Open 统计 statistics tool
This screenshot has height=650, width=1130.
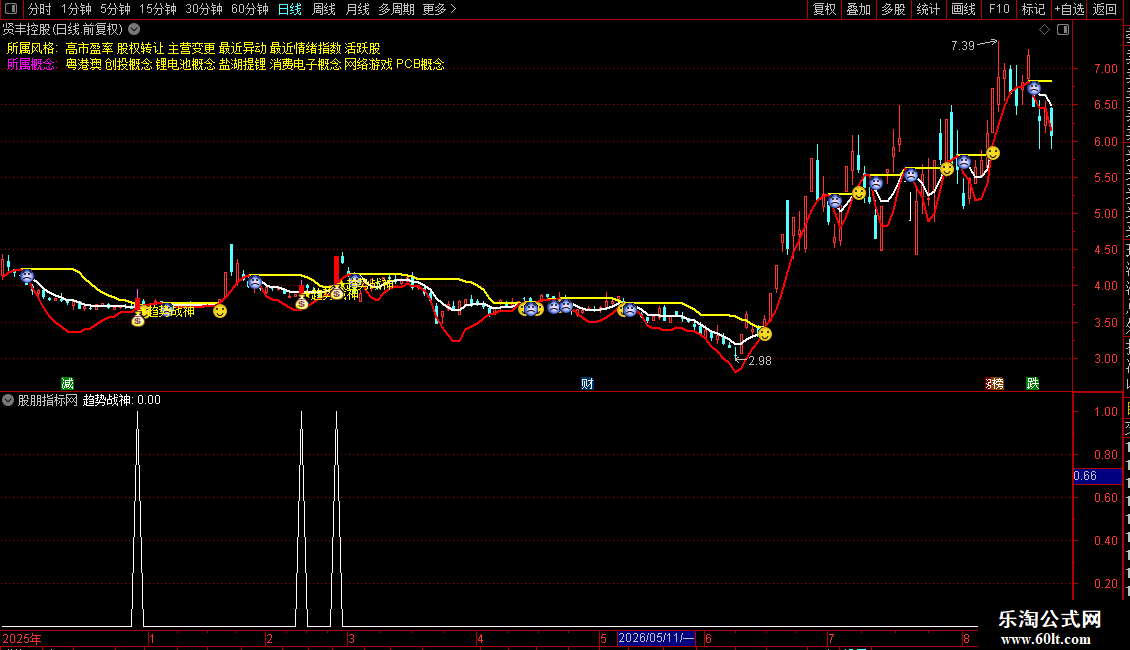point(927,9)
